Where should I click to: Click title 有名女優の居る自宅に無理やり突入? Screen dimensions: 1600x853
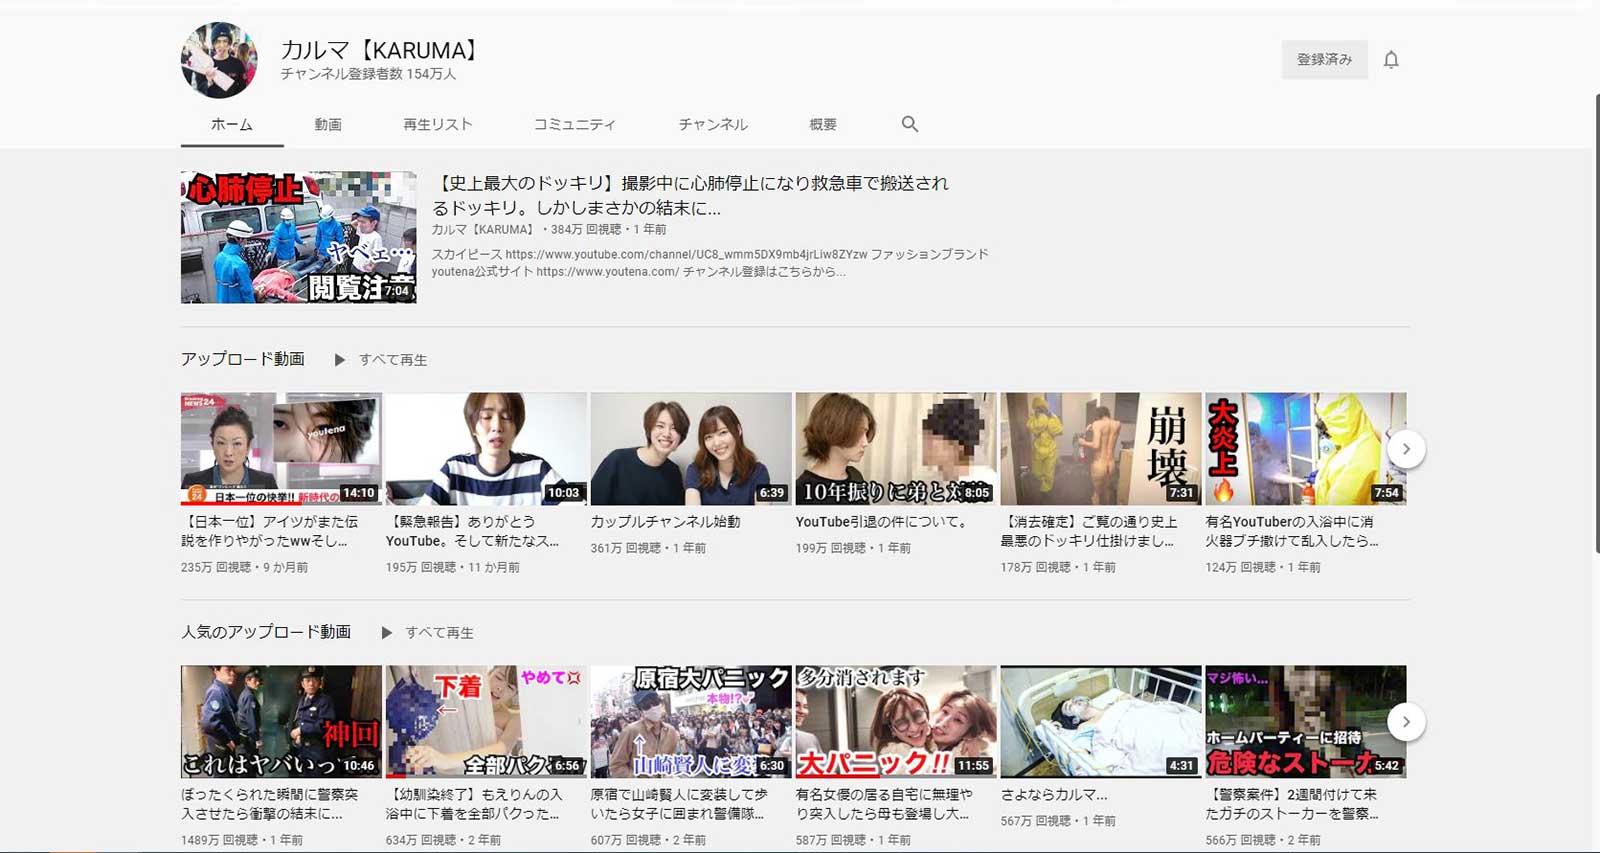coord(885,804)
